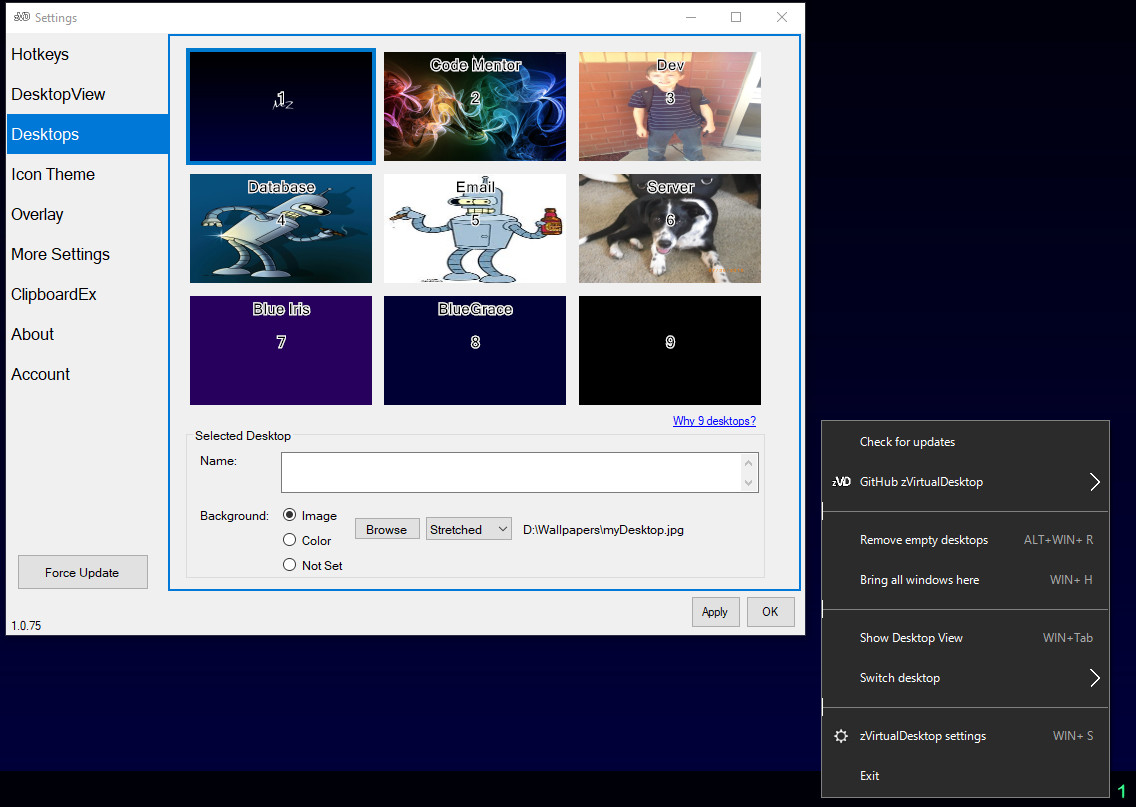
Task: Select the Blue Iris desktop thumbnail
Action: pos(281,351)
